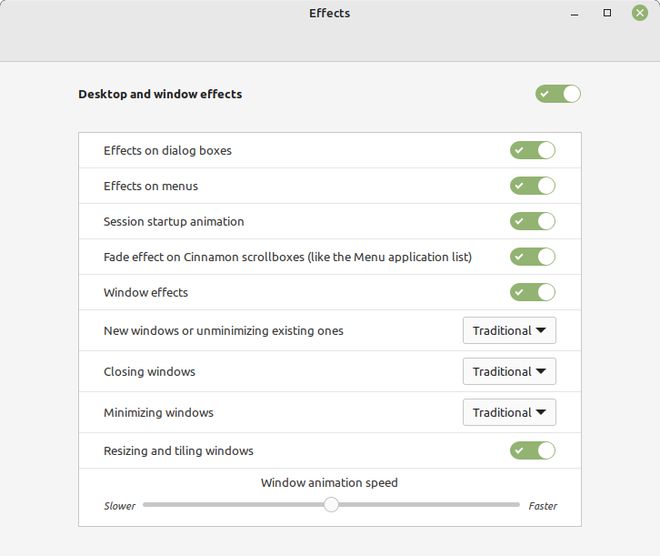The image size is (660, 556).
Task: Click the Closing windows dropdown arrow
Action: point(541,371)
